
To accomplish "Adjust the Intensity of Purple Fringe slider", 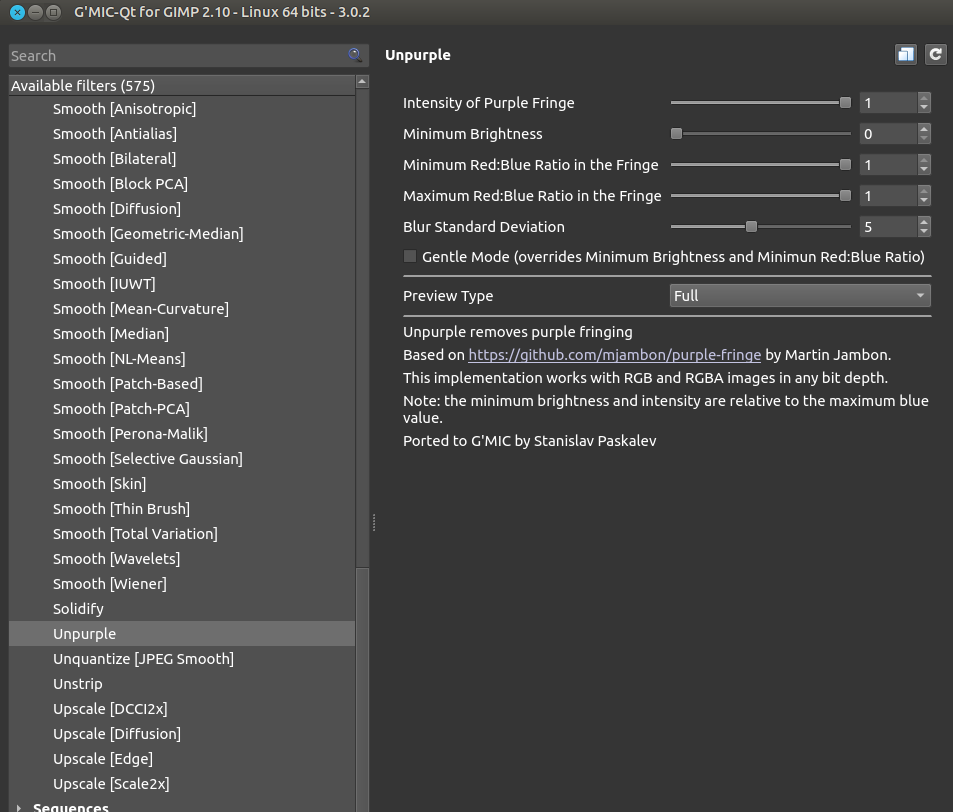I will 760,103.
